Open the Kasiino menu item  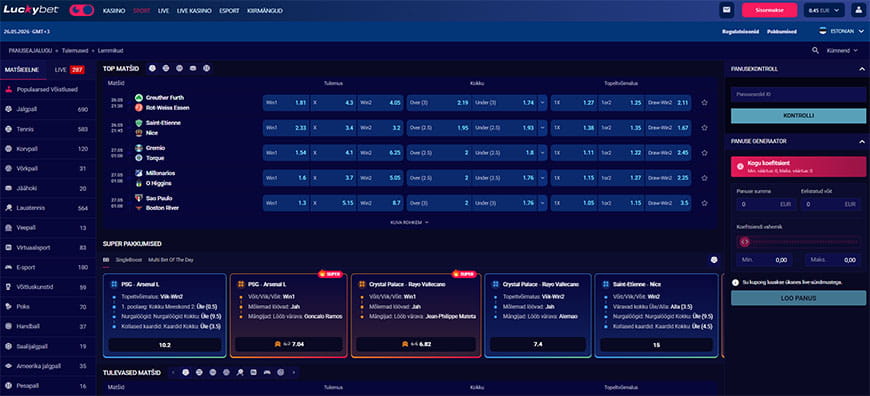coord(114,11)
